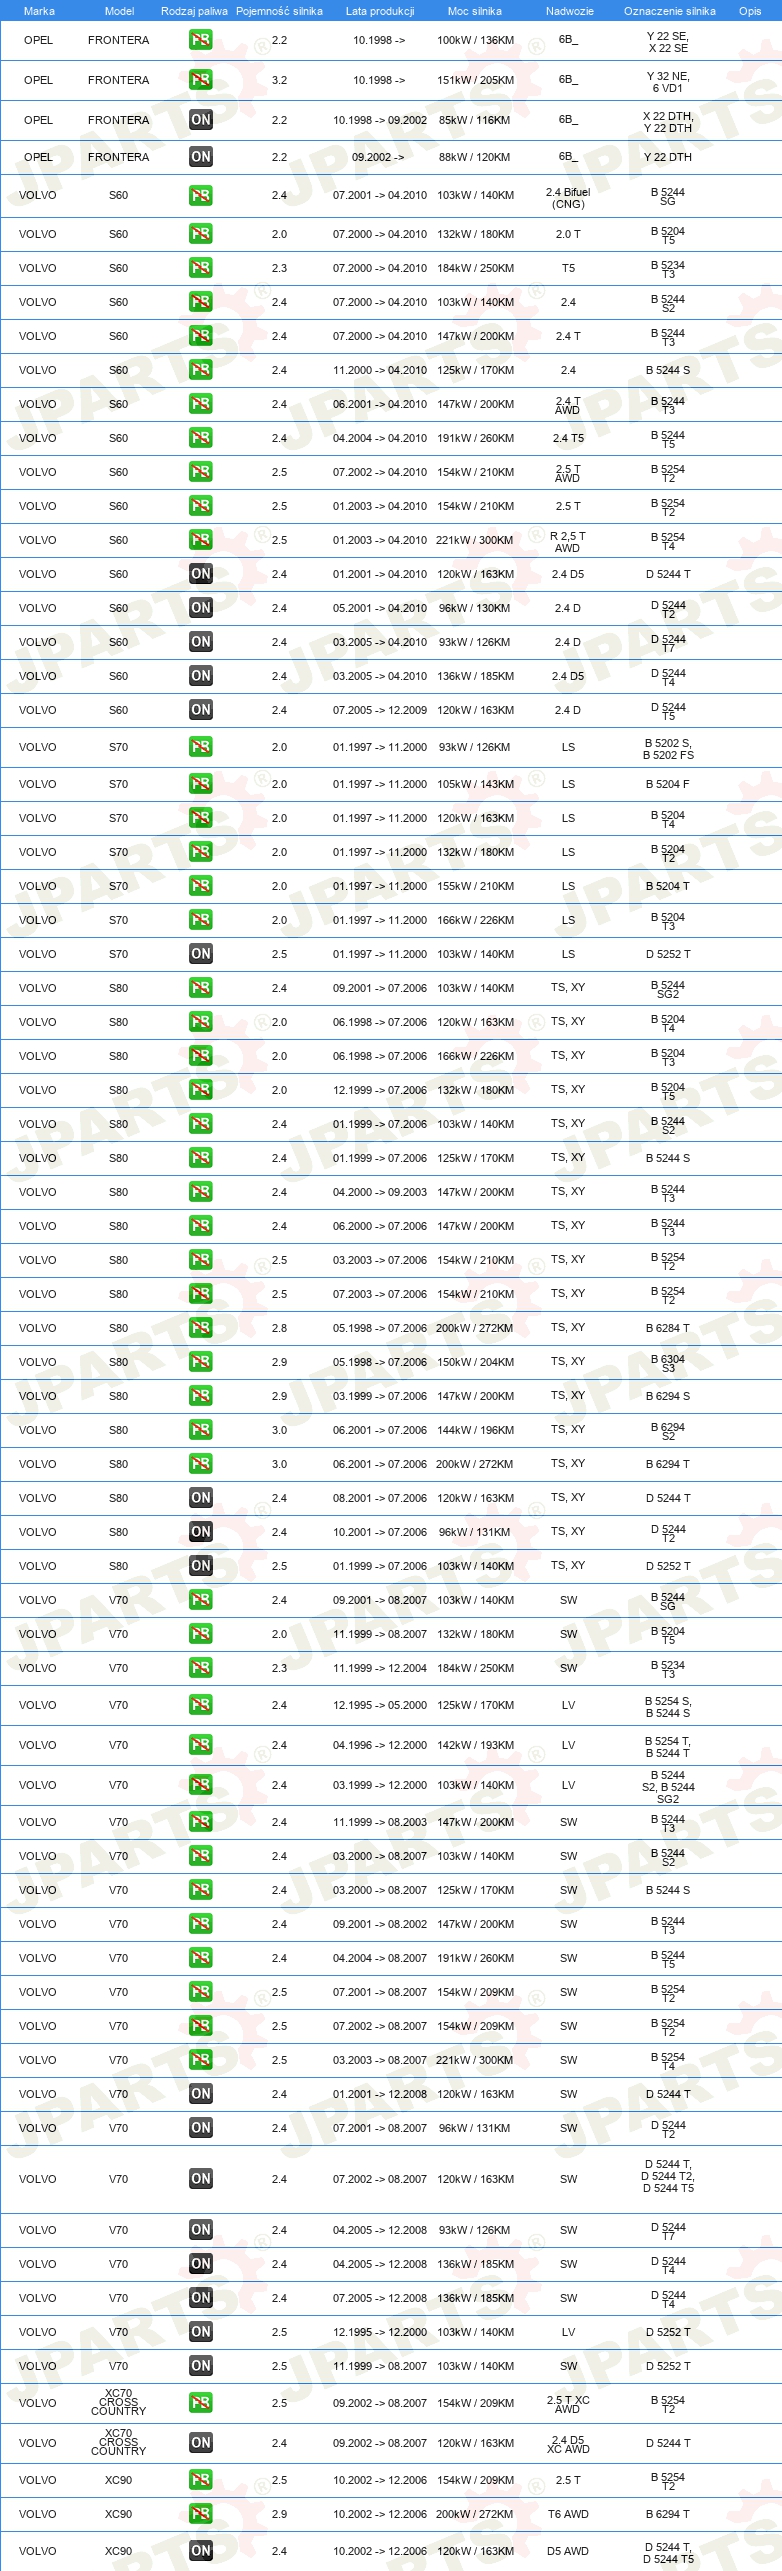Screen dimensions: 782x2571
Task: Click the "D5 AWD" body cell
Action: (568, 2551)
